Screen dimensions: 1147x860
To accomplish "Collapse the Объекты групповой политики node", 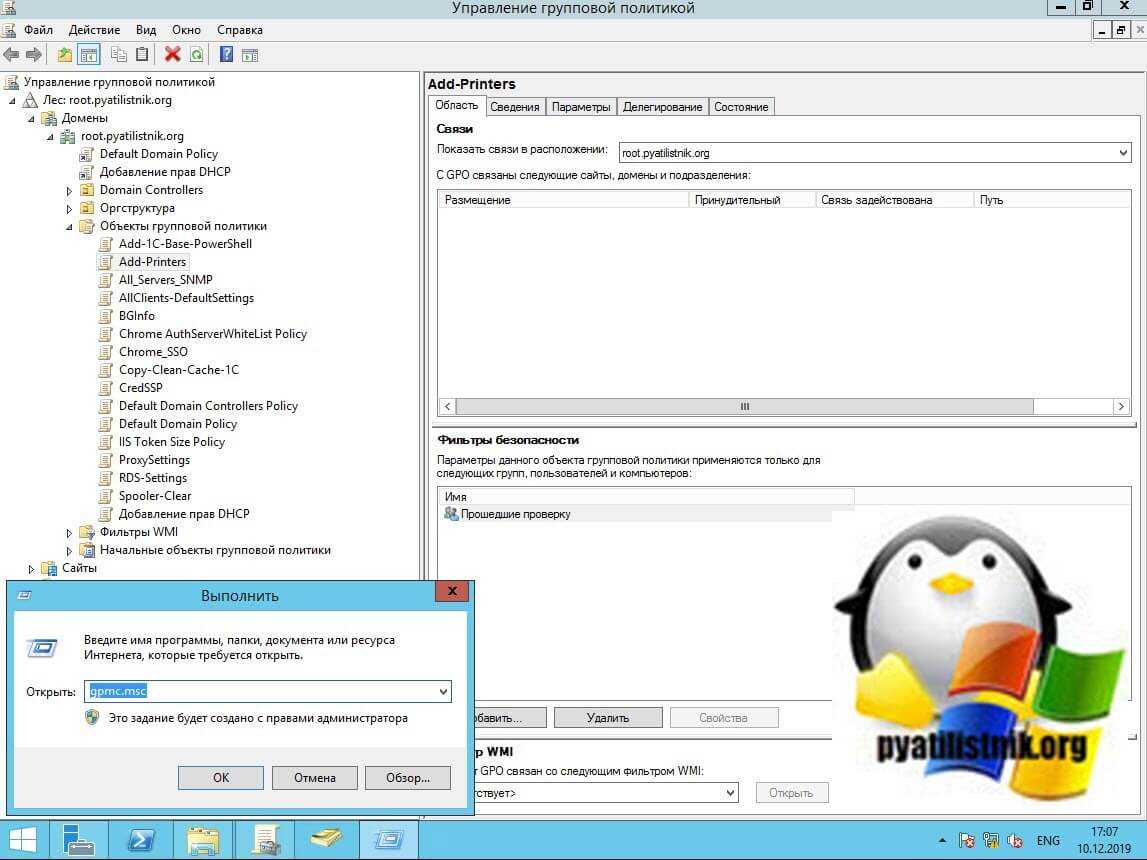I will pos(70,227).
